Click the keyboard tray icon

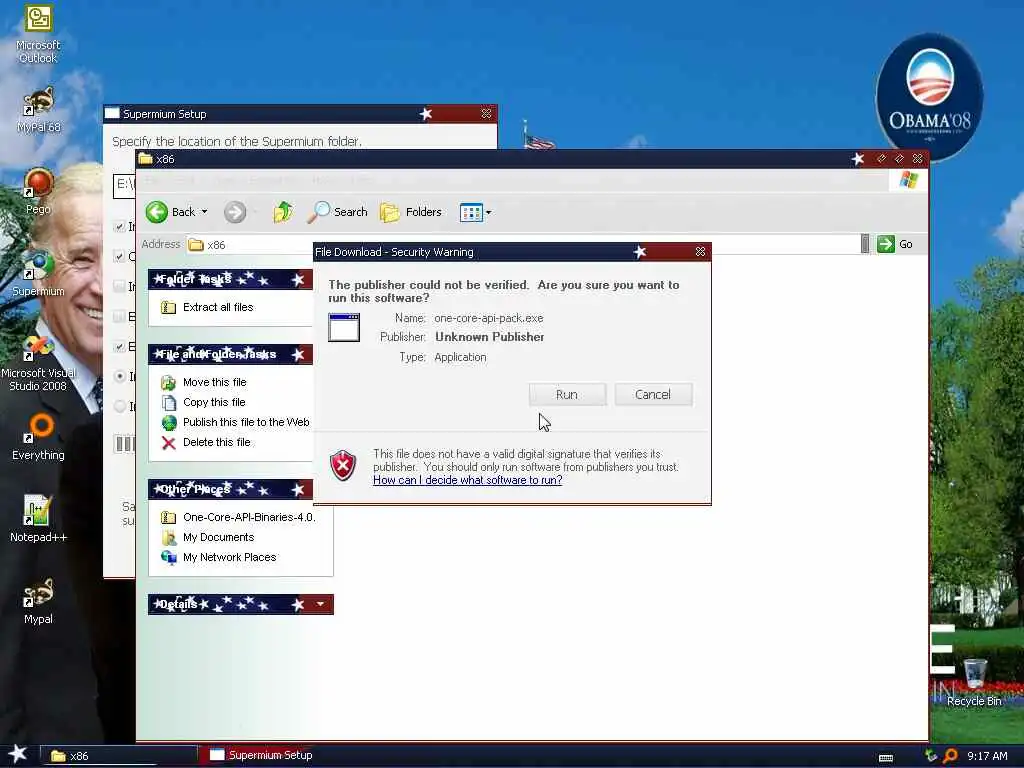coord(886,758)
